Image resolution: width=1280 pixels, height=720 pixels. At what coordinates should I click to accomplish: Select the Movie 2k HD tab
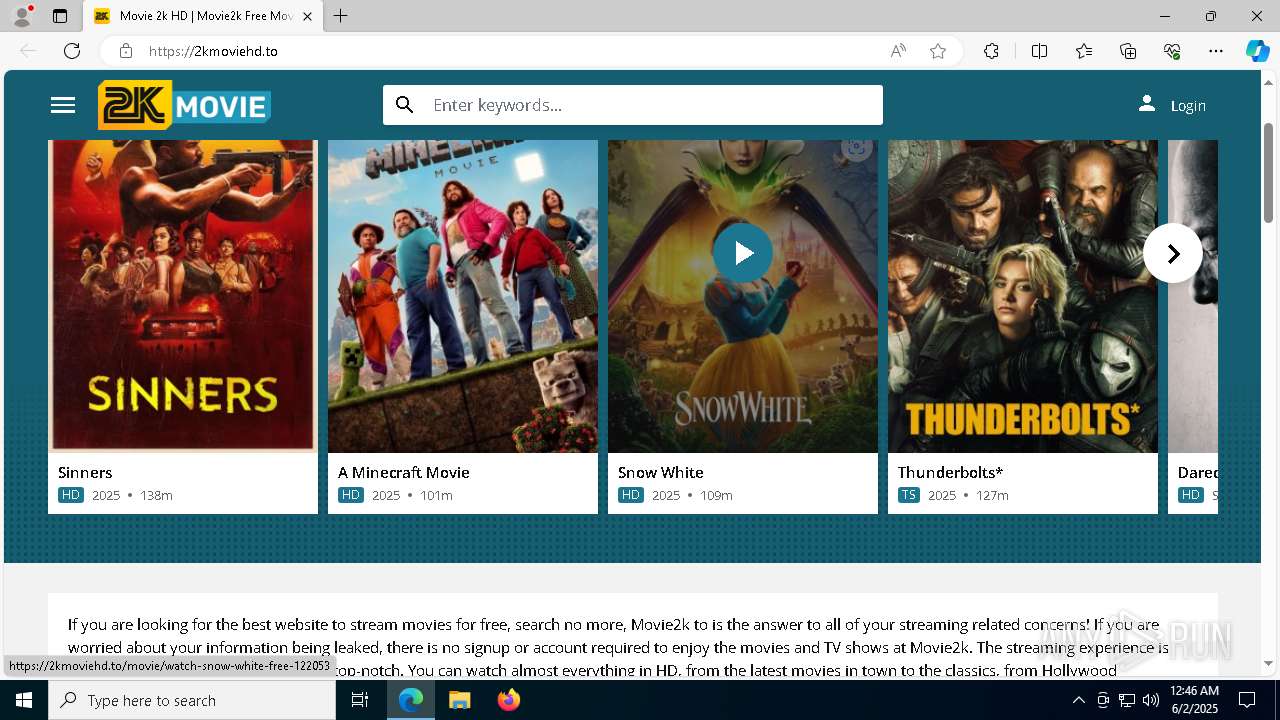click(201, 16)
